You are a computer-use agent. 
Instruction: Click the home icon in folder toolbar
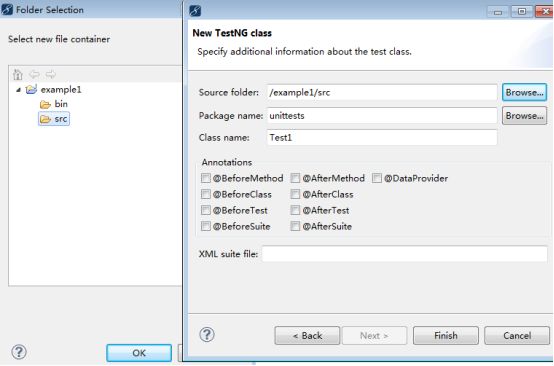pos(18,75)
